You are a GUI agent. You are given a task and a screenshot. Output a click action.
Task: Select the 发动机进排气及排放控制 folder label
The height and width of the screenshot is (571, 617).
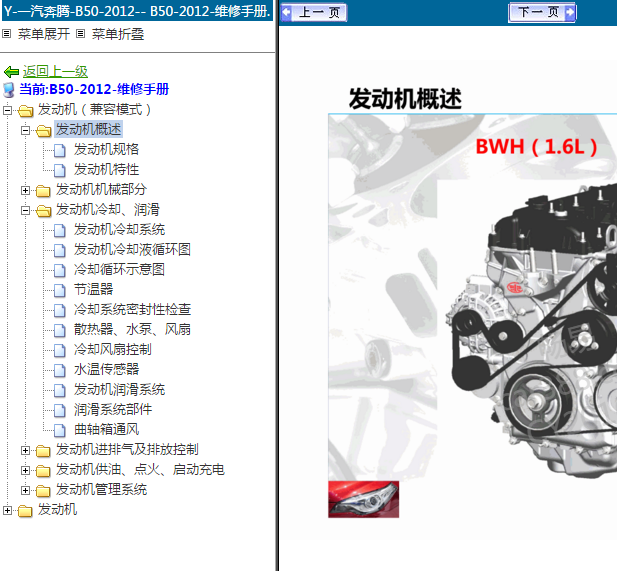coord(127,449)
